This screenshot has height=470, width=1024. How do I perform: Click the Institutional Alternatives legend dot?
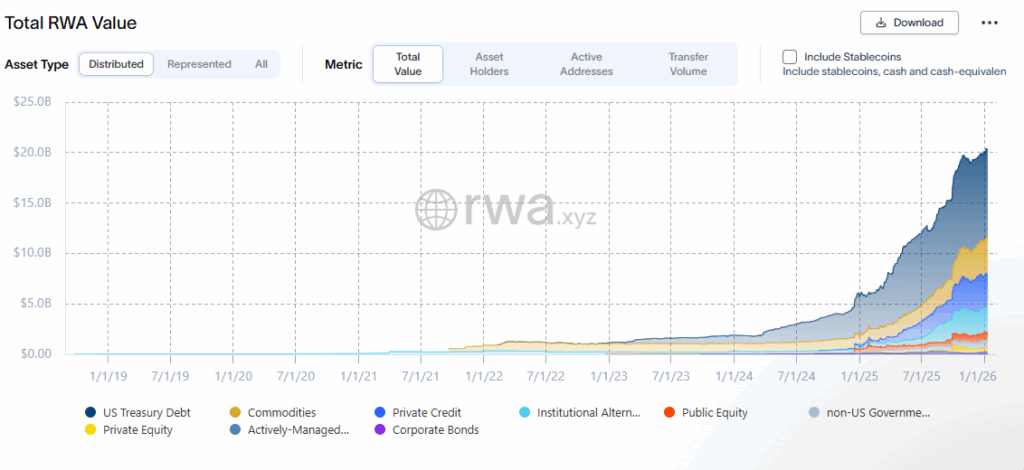tap(526, 412)
